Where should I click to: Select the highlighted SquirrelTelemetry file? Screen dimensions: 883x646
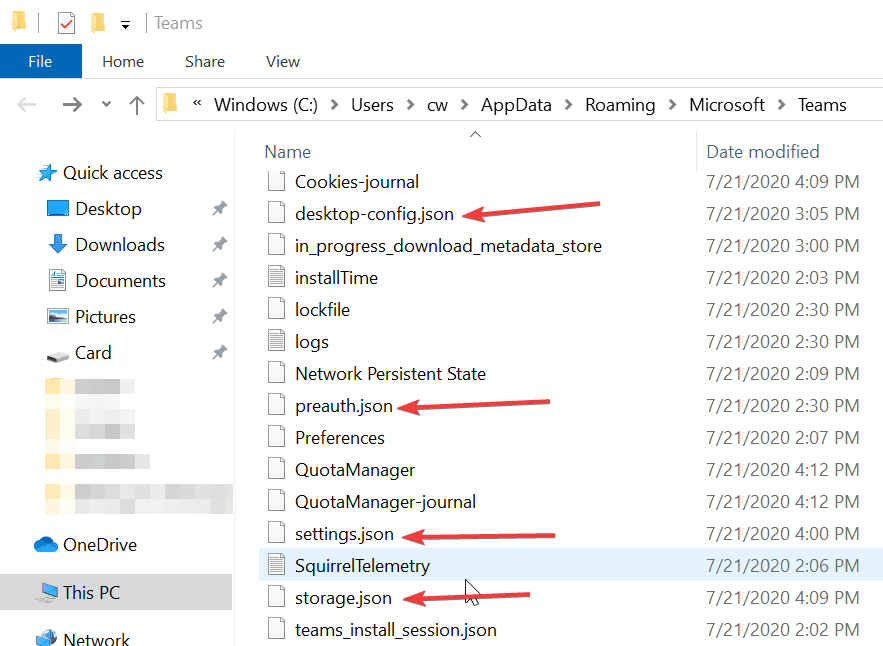[x=362, y=565]
